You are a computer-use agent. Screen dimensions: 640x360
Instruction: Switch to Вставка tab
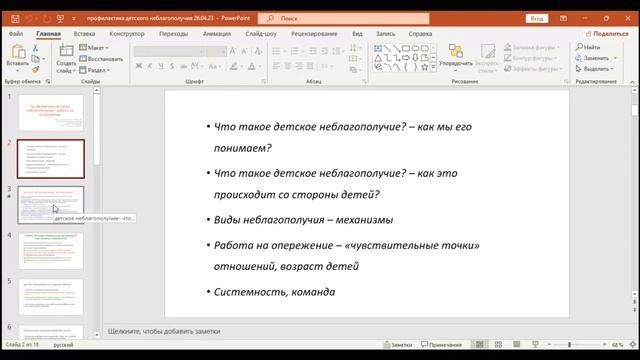[x=84, y=34]
